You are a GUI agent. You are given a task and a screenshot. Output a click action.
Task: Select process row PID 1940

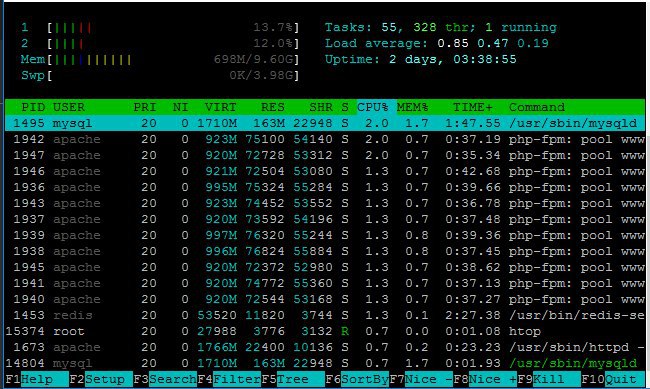pyautogui.click(x=325, y=299)
